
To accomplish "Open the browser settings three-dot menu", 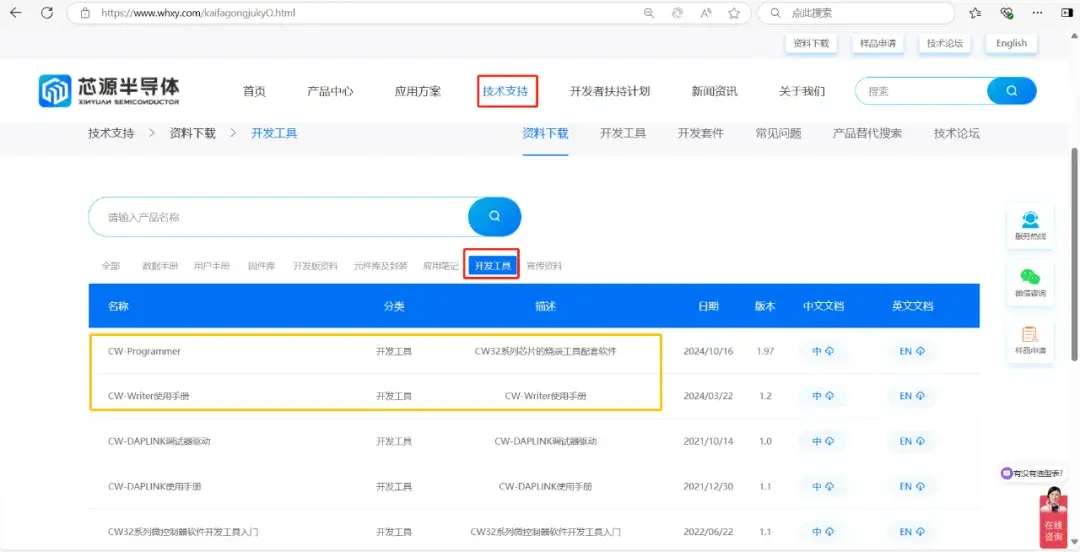I will 1037,12.
